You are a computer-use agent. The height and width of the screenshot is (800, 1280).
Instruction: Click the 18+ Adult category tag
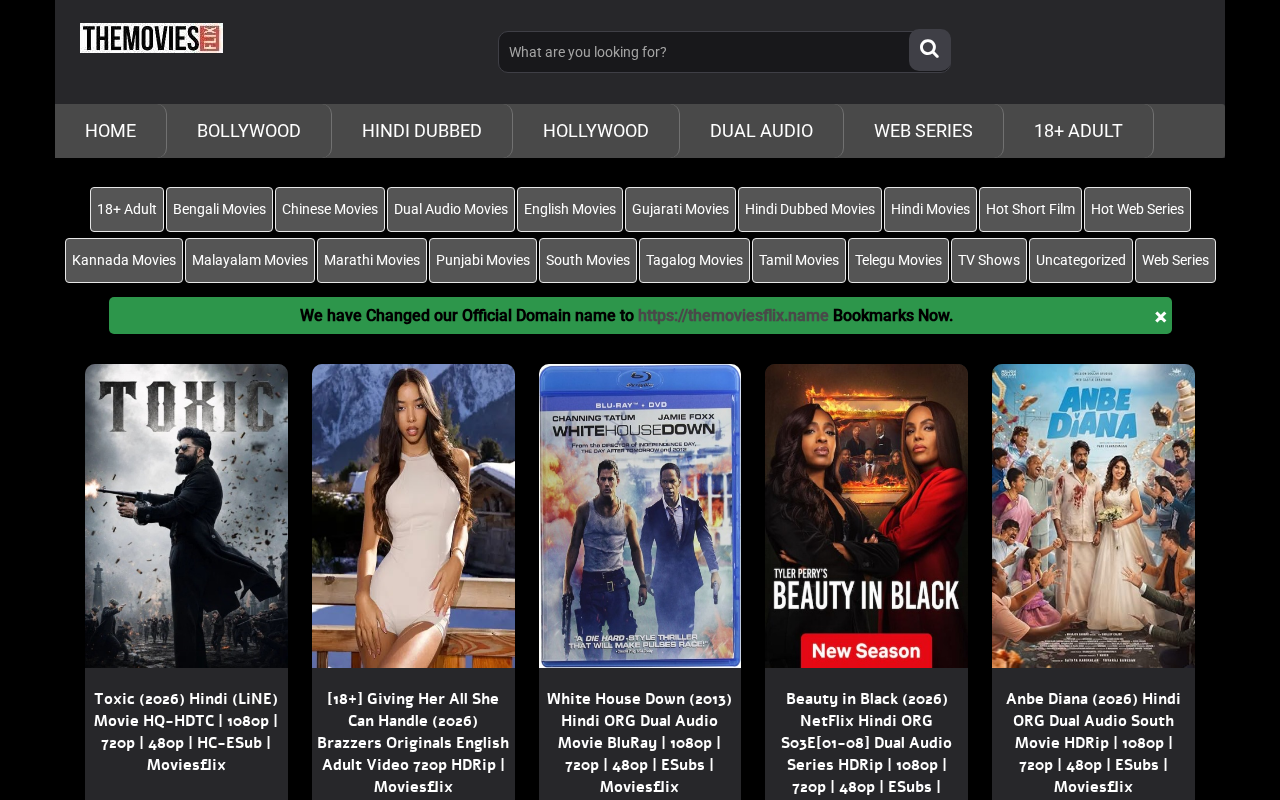pos(127,209)
